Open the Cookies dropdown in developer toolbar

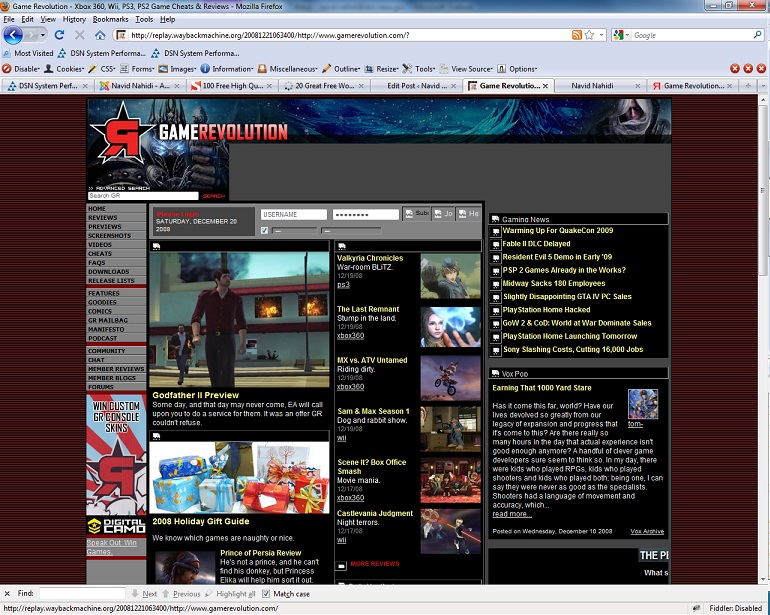(64, 69)
